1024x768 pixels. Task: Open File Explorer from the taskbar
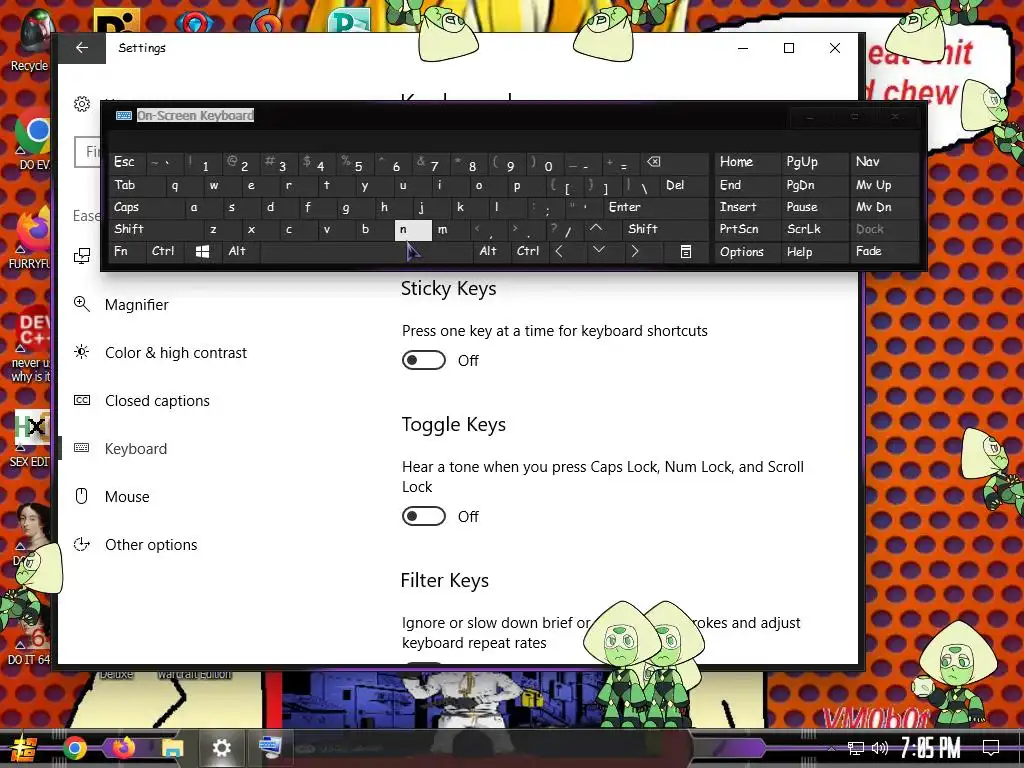tap(172, 748)
